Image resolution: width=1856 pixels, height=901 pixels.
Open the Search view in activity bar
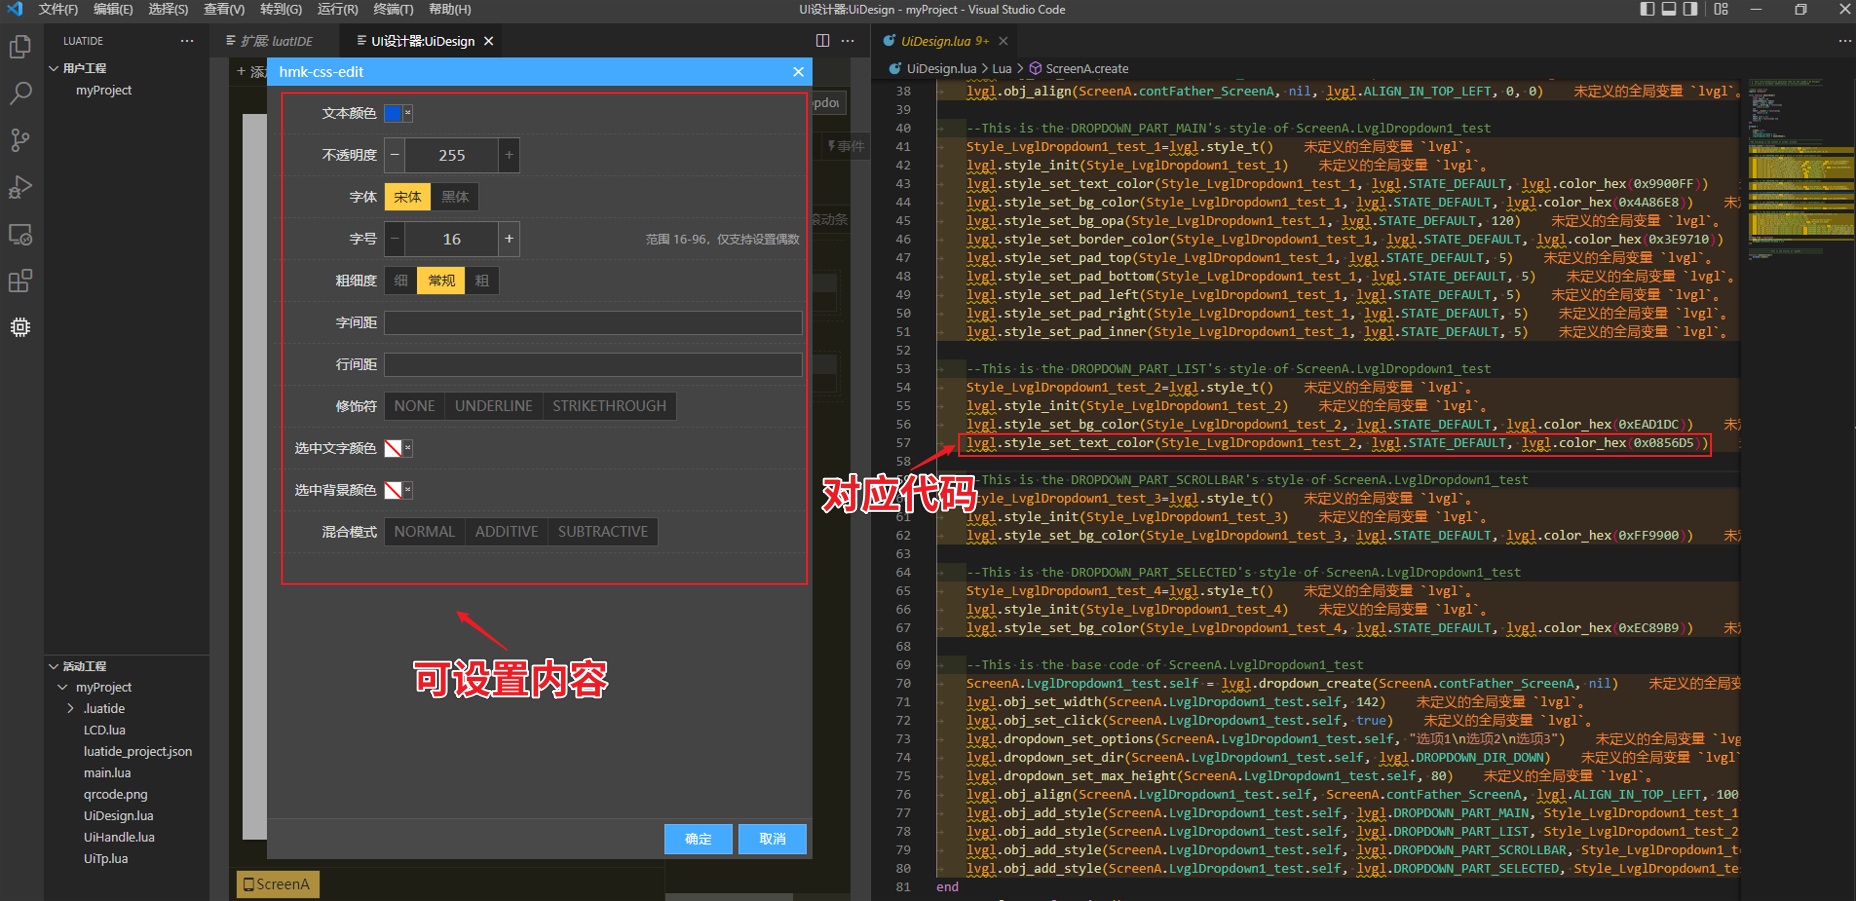click(x=20, y=94)
